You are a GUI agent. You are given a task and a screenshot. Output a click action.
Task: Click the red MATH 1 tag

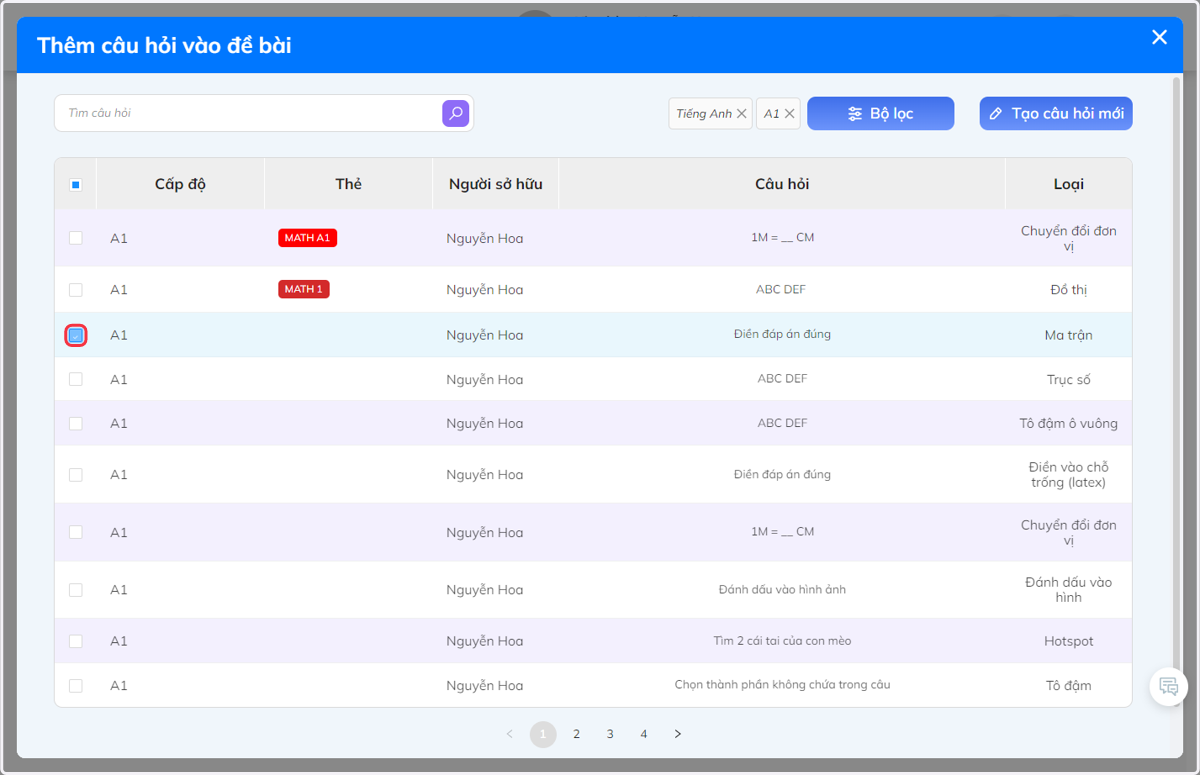[x=304, y=289]
